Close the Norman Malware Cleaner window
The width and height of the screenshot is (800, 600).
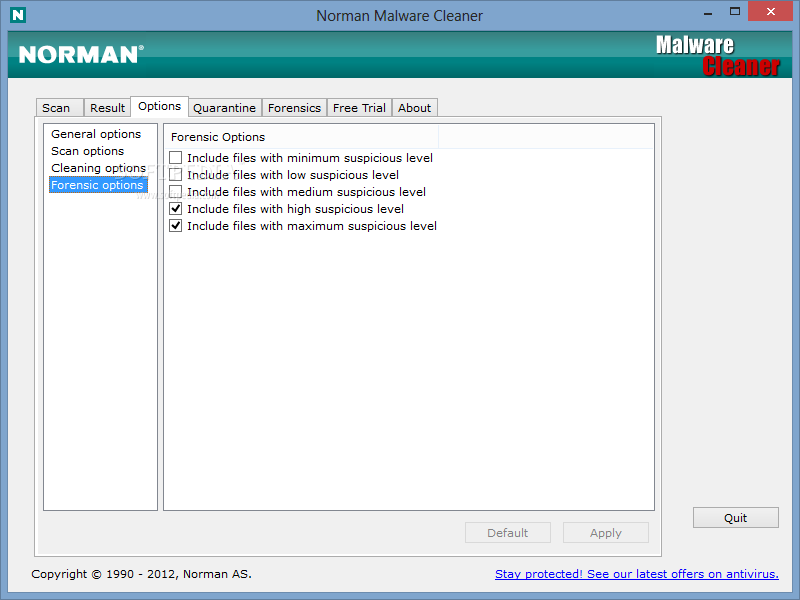(x=770, y=11)
